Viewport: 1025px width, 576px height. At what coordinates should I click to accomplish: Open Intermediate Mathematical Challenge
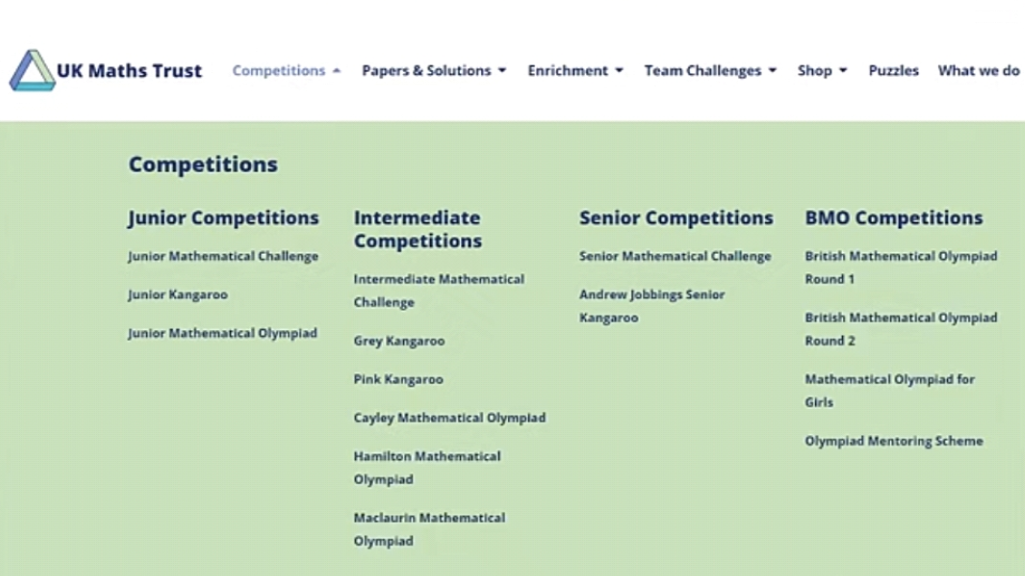tap(439, 290)
